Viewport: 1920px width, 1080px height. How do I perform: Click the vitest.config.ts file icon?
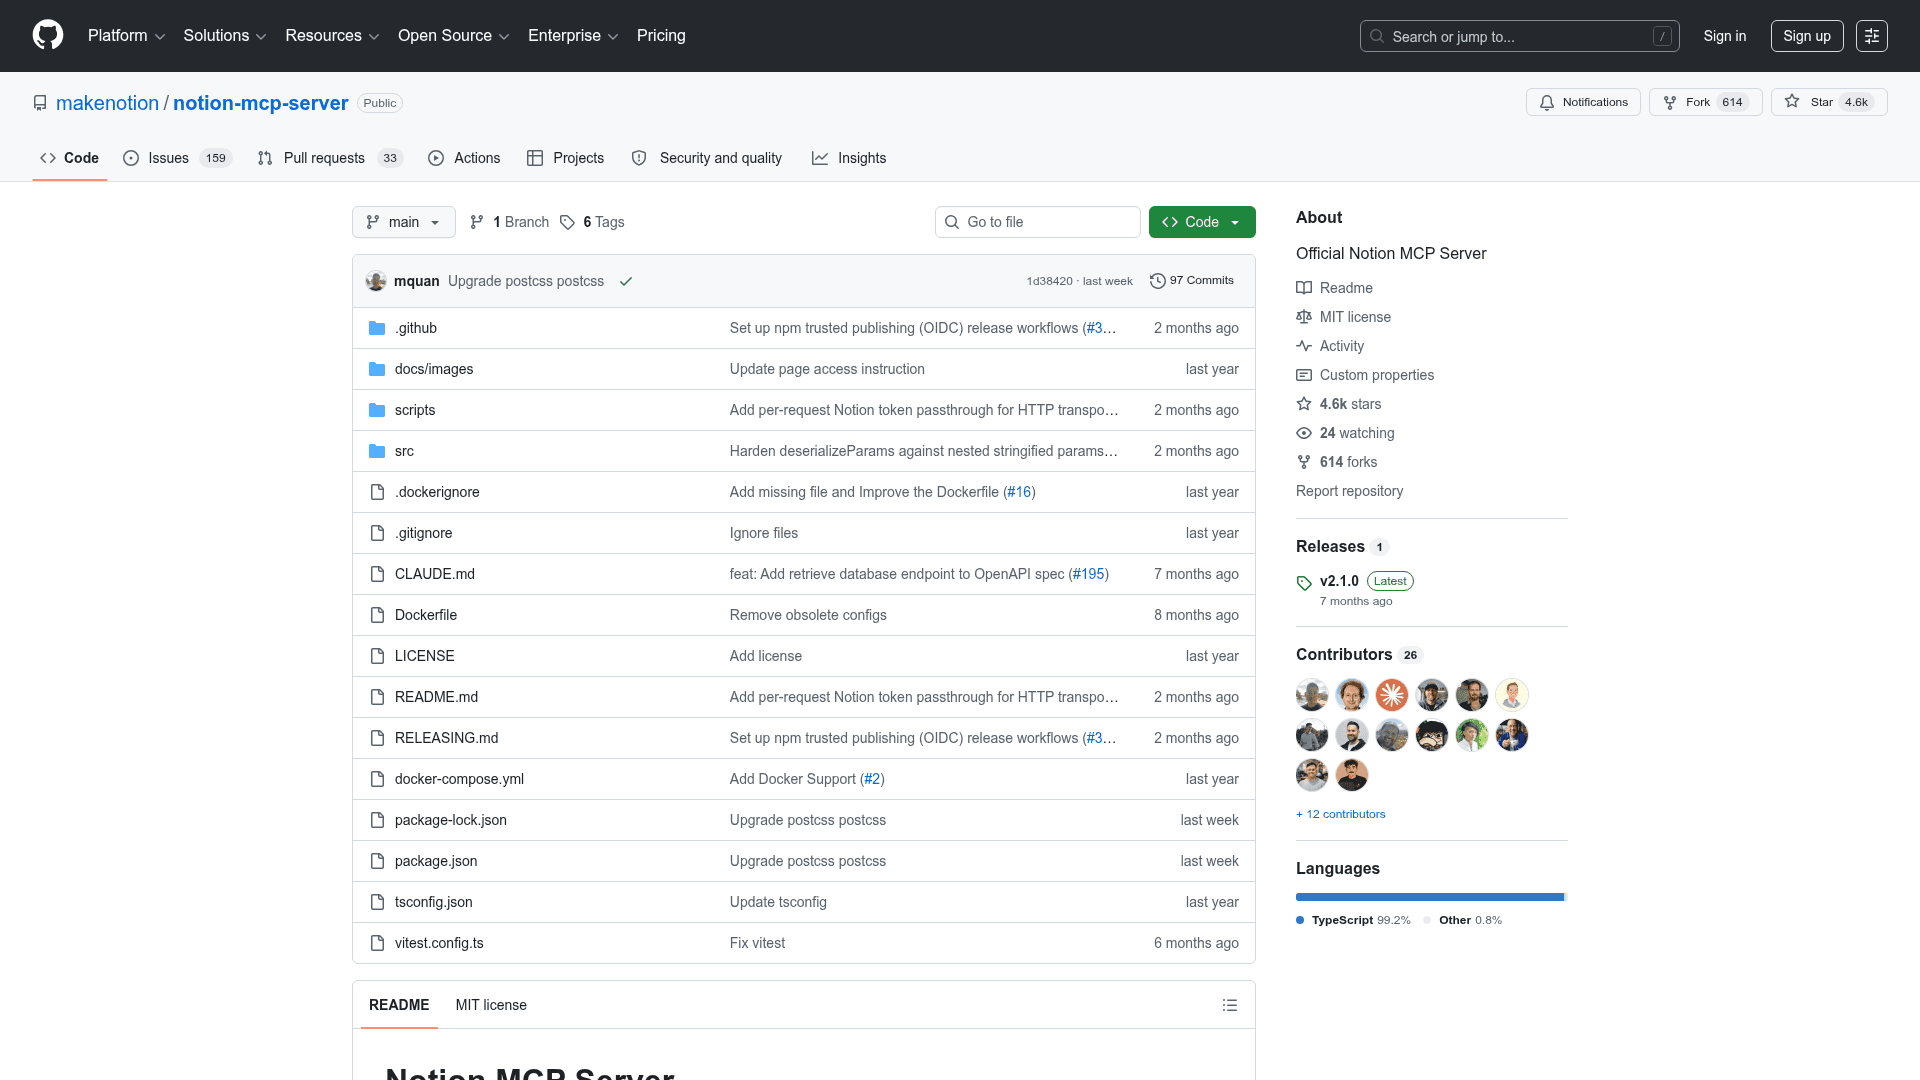(377, 943)
